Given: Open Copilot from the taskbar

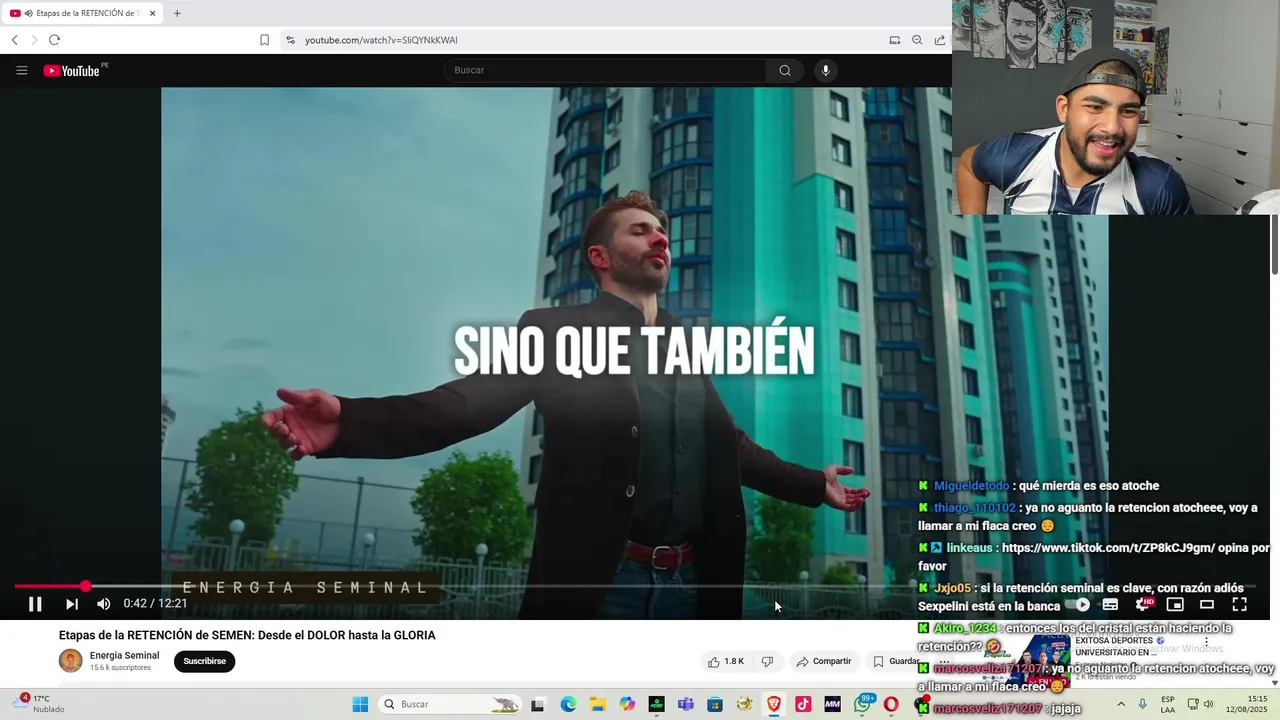Looking at the screenshot, I should tap(627, 704).
